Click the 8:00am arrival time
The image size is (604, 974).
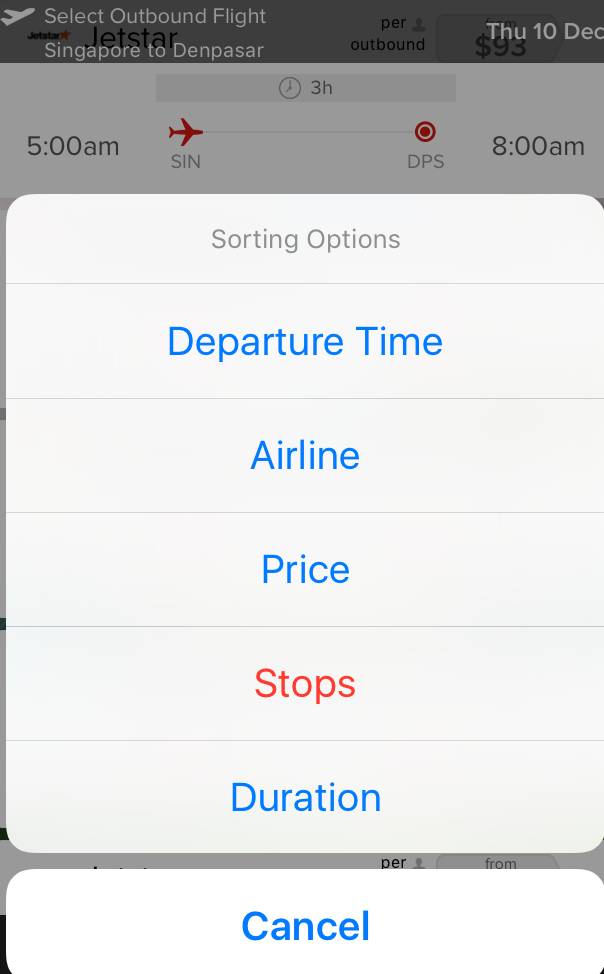pos(538,147)
